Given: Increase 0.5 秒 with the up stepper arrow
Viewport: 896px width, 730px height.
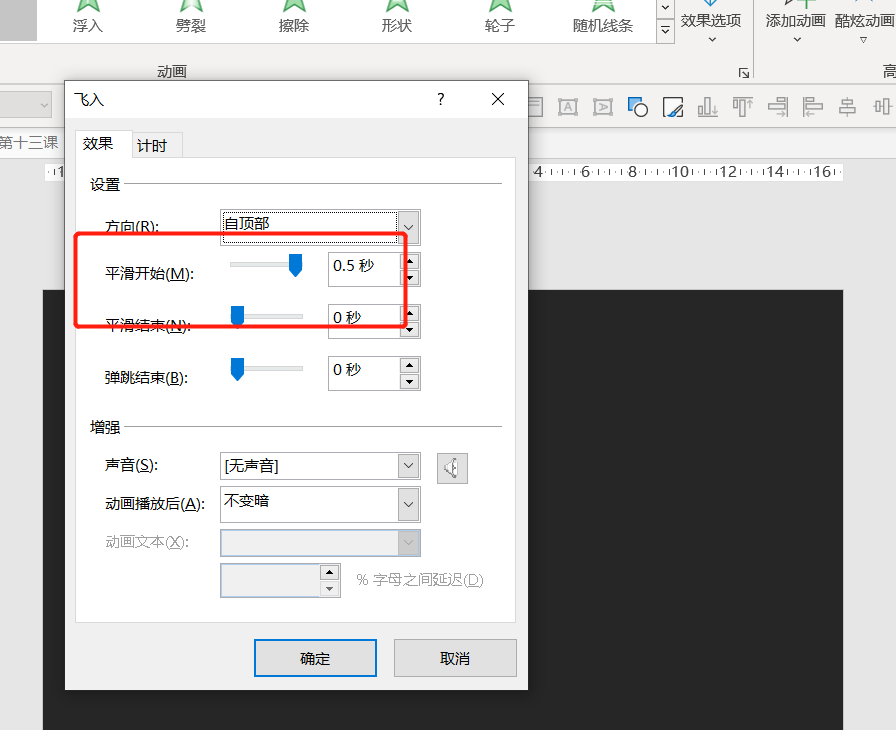Looking at the screenshot, I should [409, 263].
